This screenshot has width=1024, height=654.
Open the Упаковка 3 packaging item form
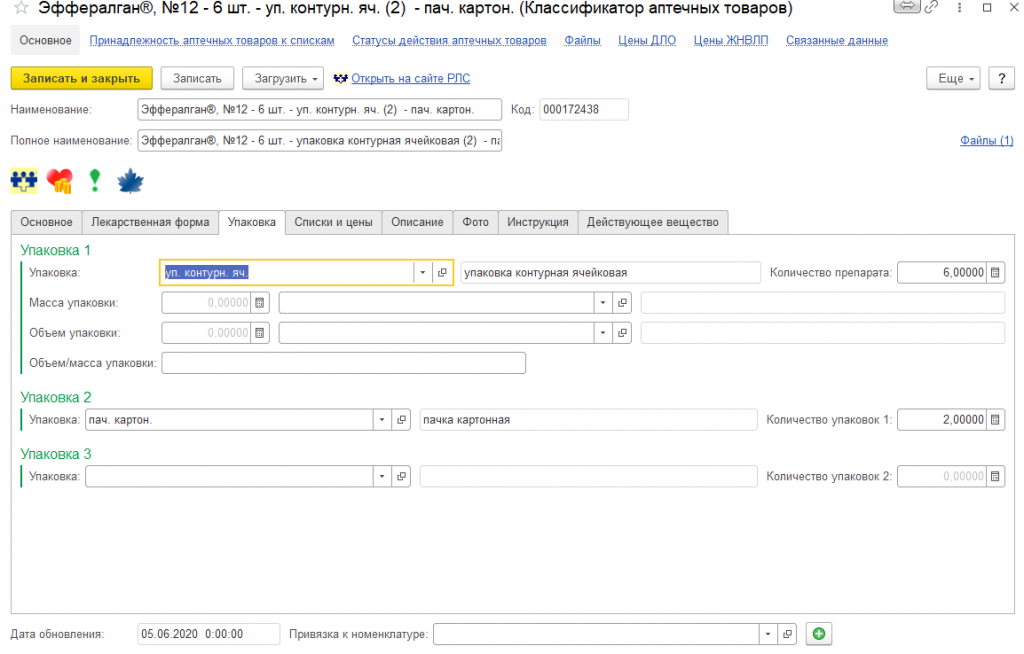tap(402, 476)
